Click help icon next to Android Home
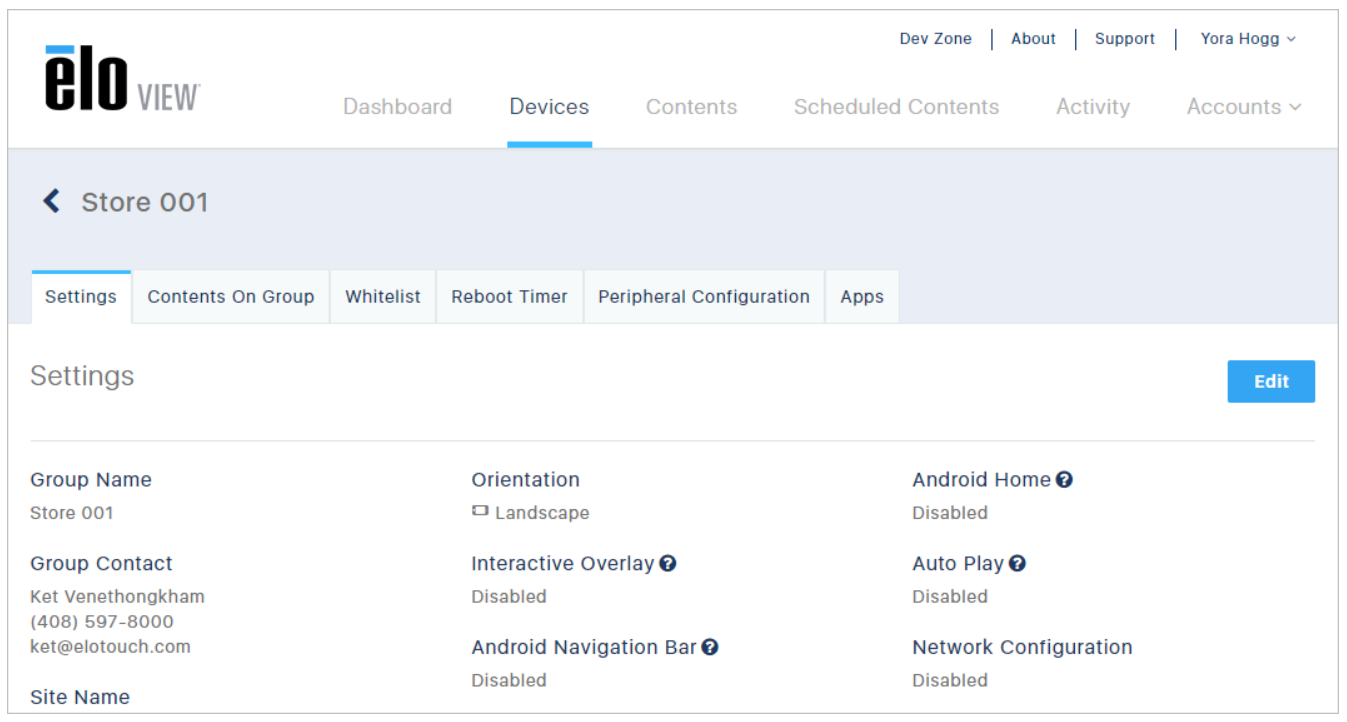1347x722 pixels. click(x=1064, y=480)
